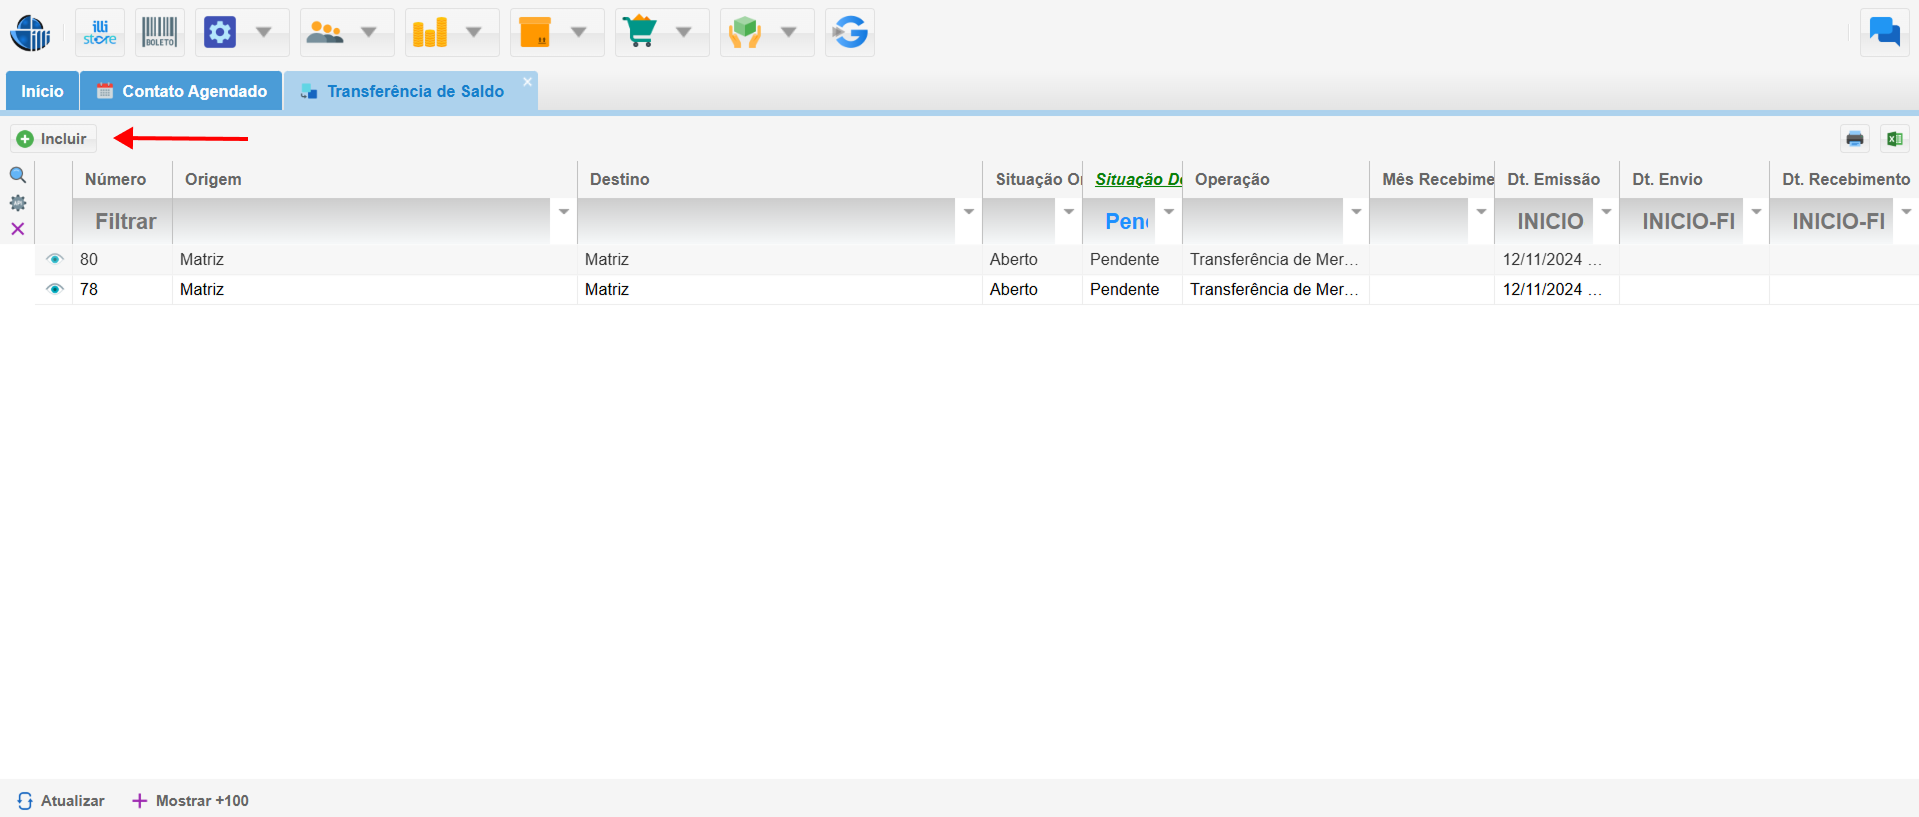Toggle eye icon for transfer 78

tap(55, 289)
